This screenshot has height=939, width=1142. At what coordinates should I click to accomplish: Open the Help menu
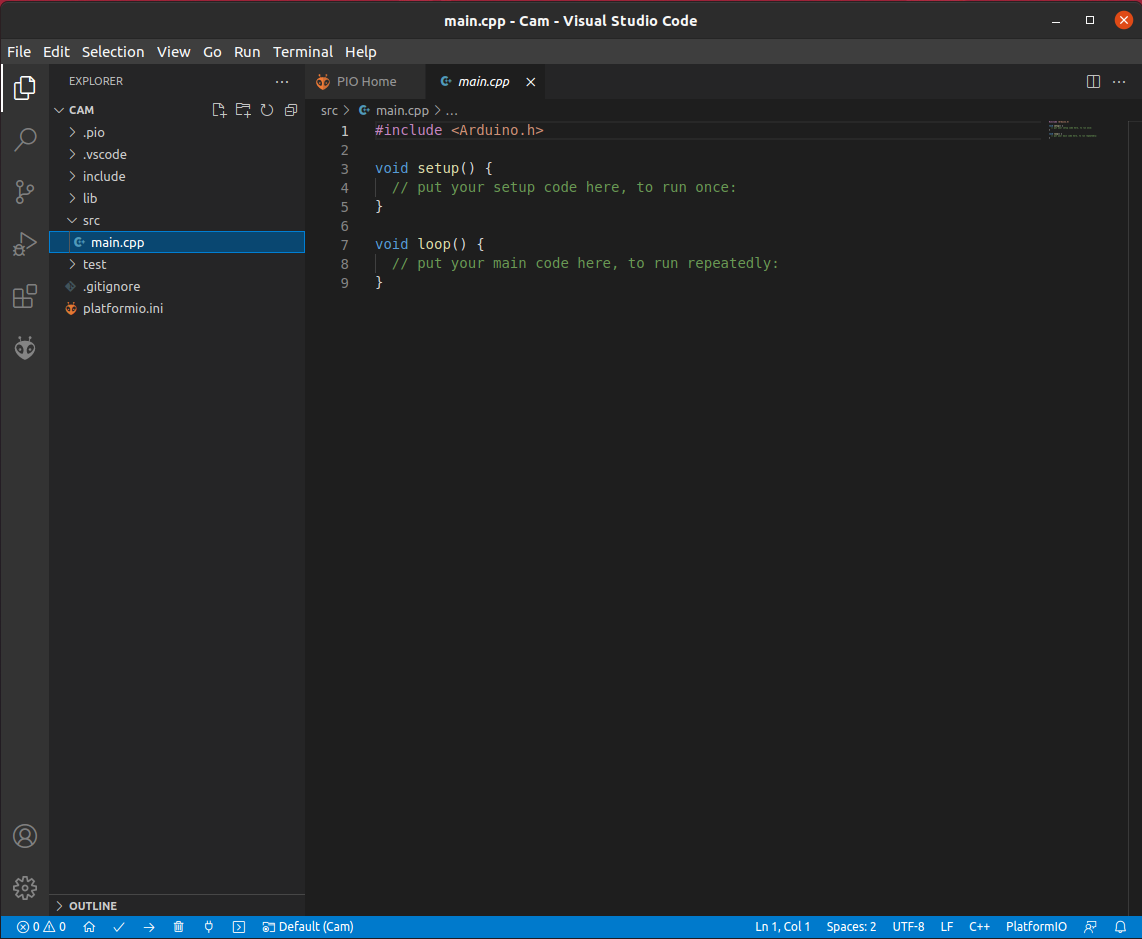(x=361, y=52)
